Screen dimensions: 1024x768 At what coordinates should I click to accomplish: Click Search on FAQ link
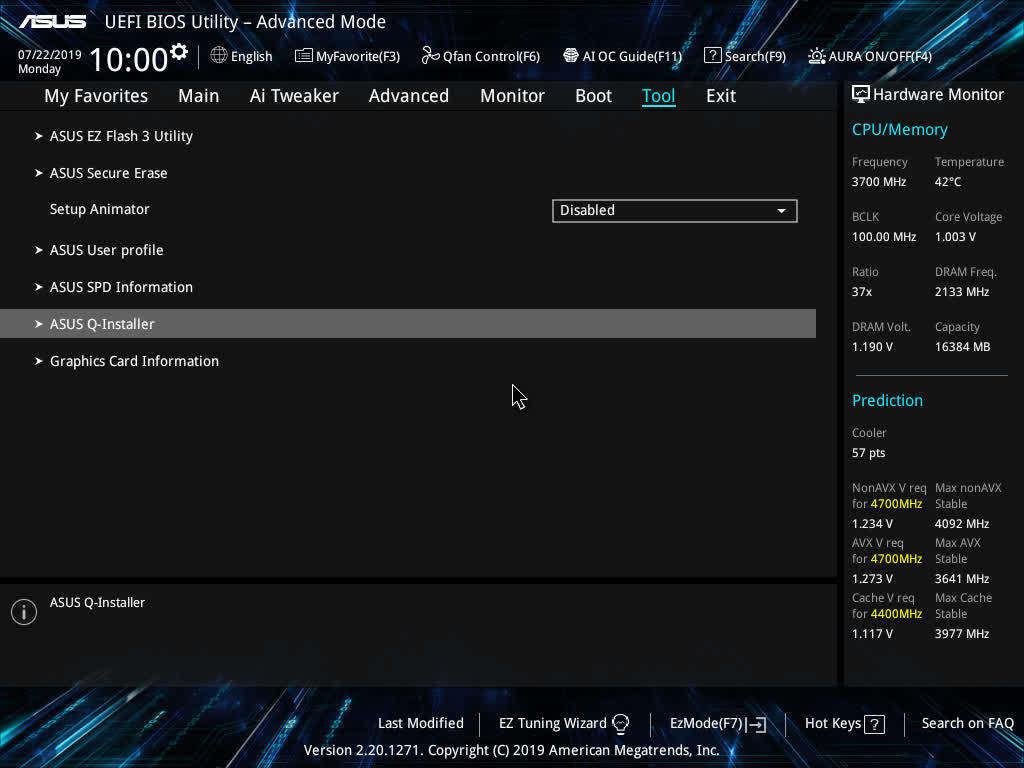tap(967, 724)
